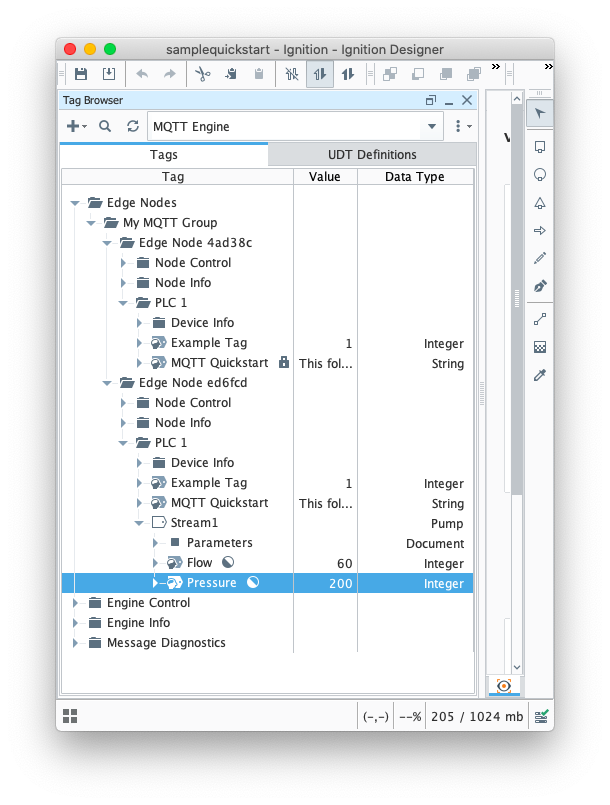Expand the Parameters node
Image resolution: width=610 pixels, height=805 pixels.
click(155, 543)
